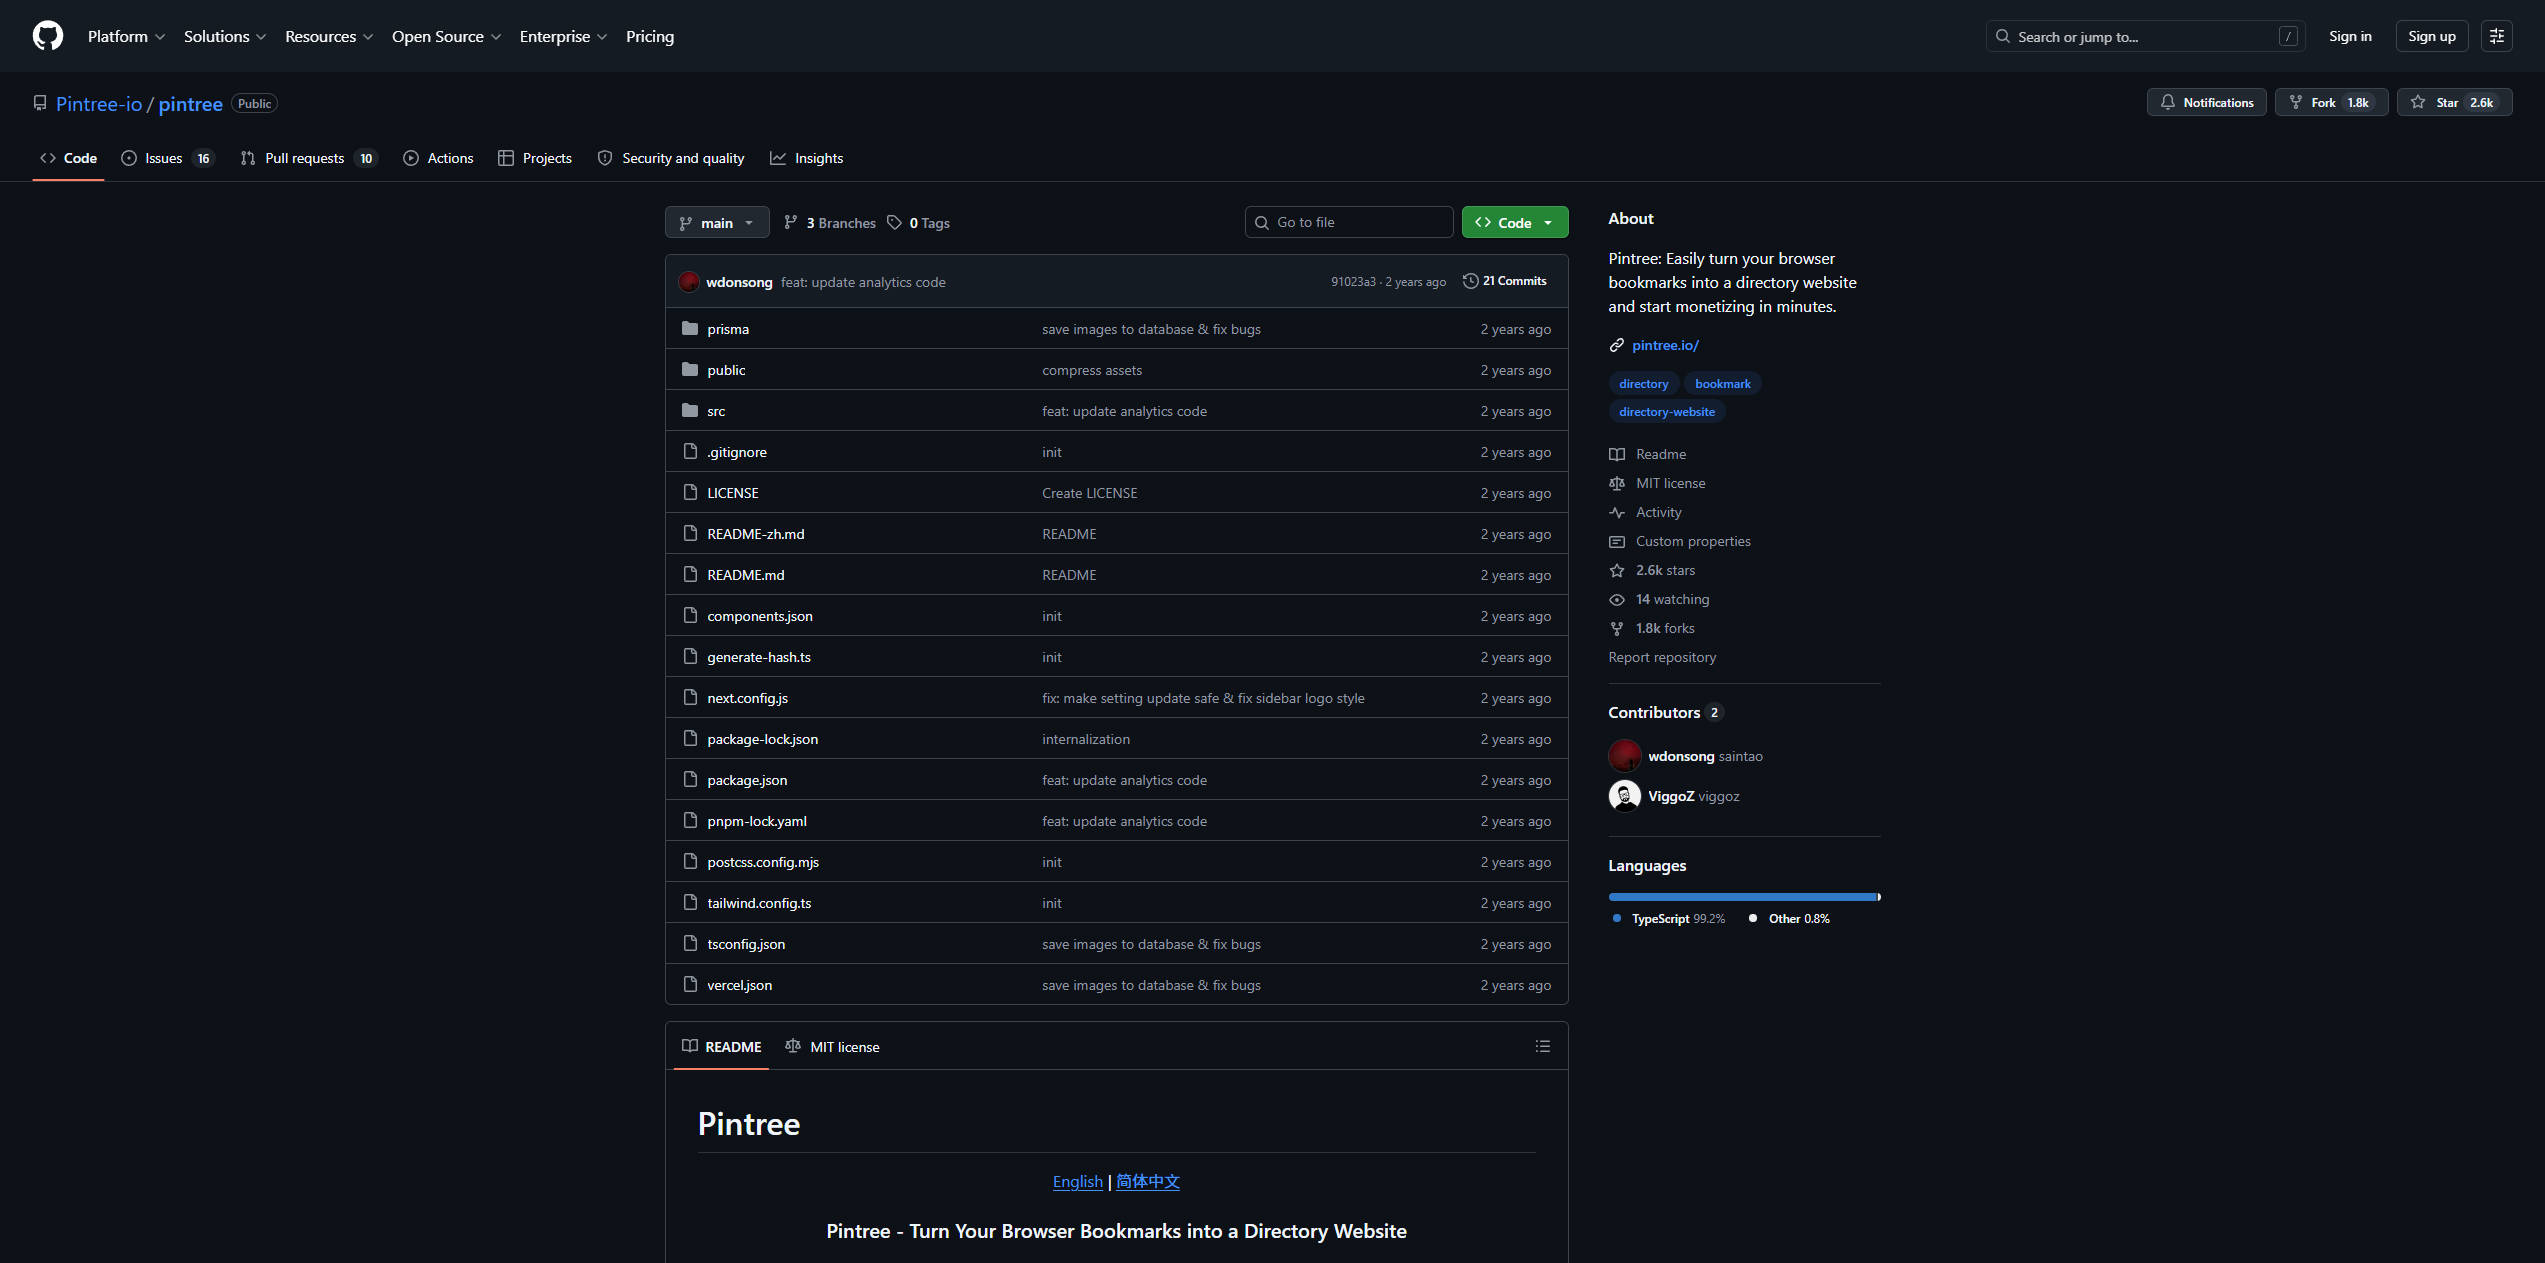Click the src folder icon
This screenshot has height=1263, width=2545.
click(x=689, y=410)
